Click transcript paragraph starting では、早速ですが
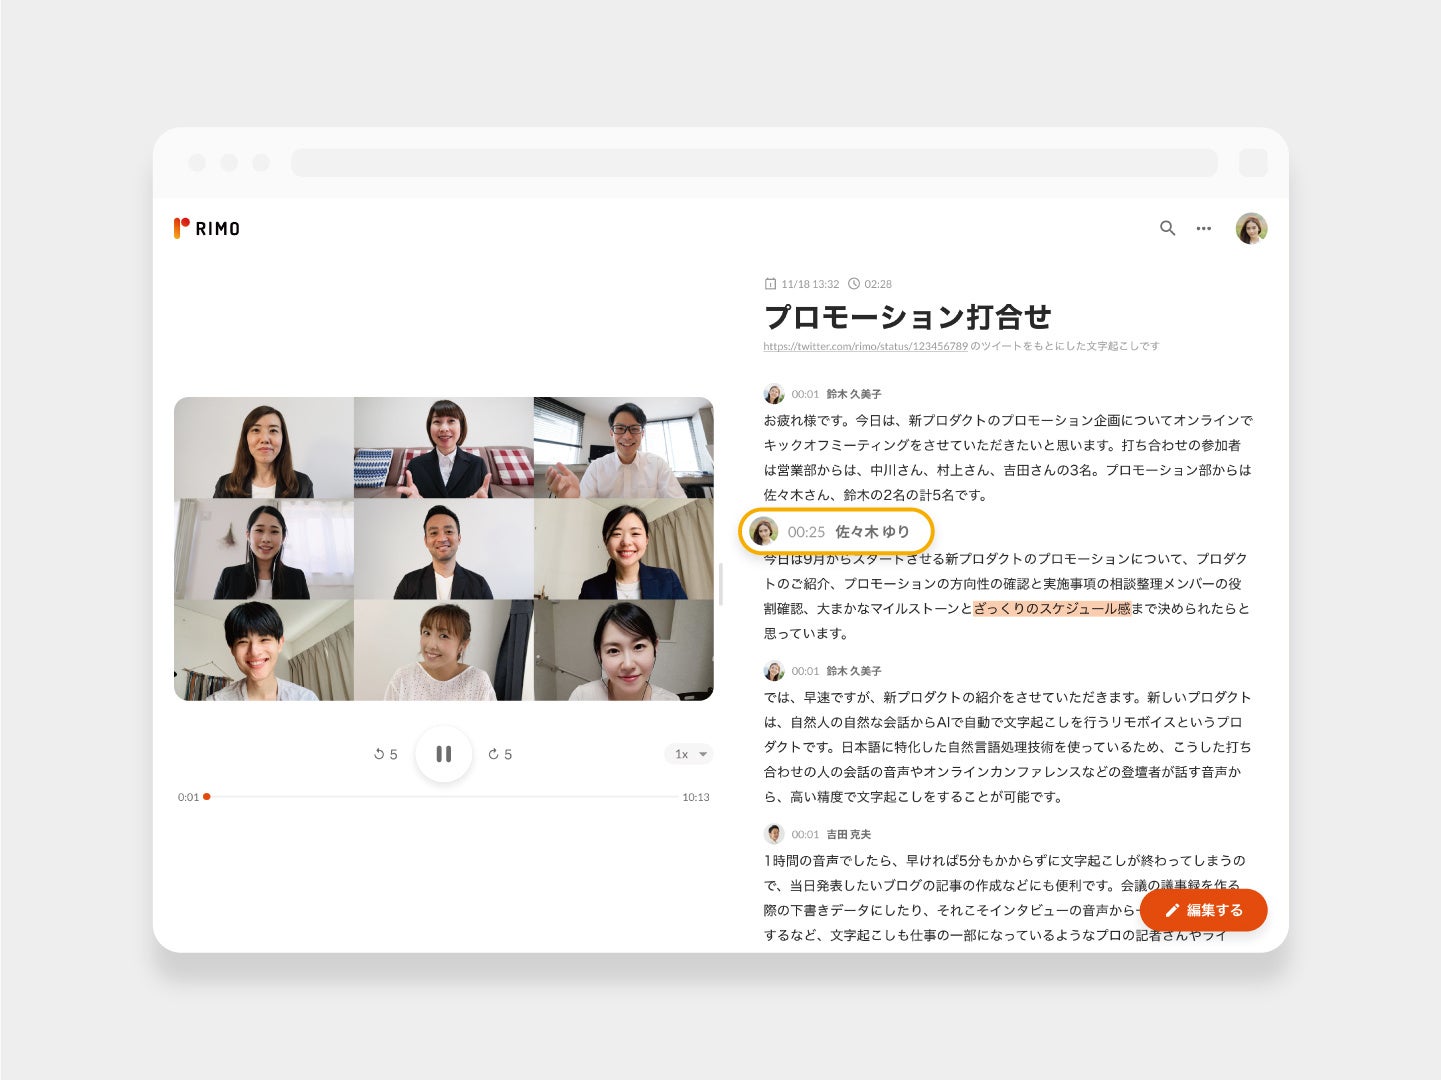The width and height of the screenshot is (1441, 1080). pyautogui.click(x=1008, y=747)
